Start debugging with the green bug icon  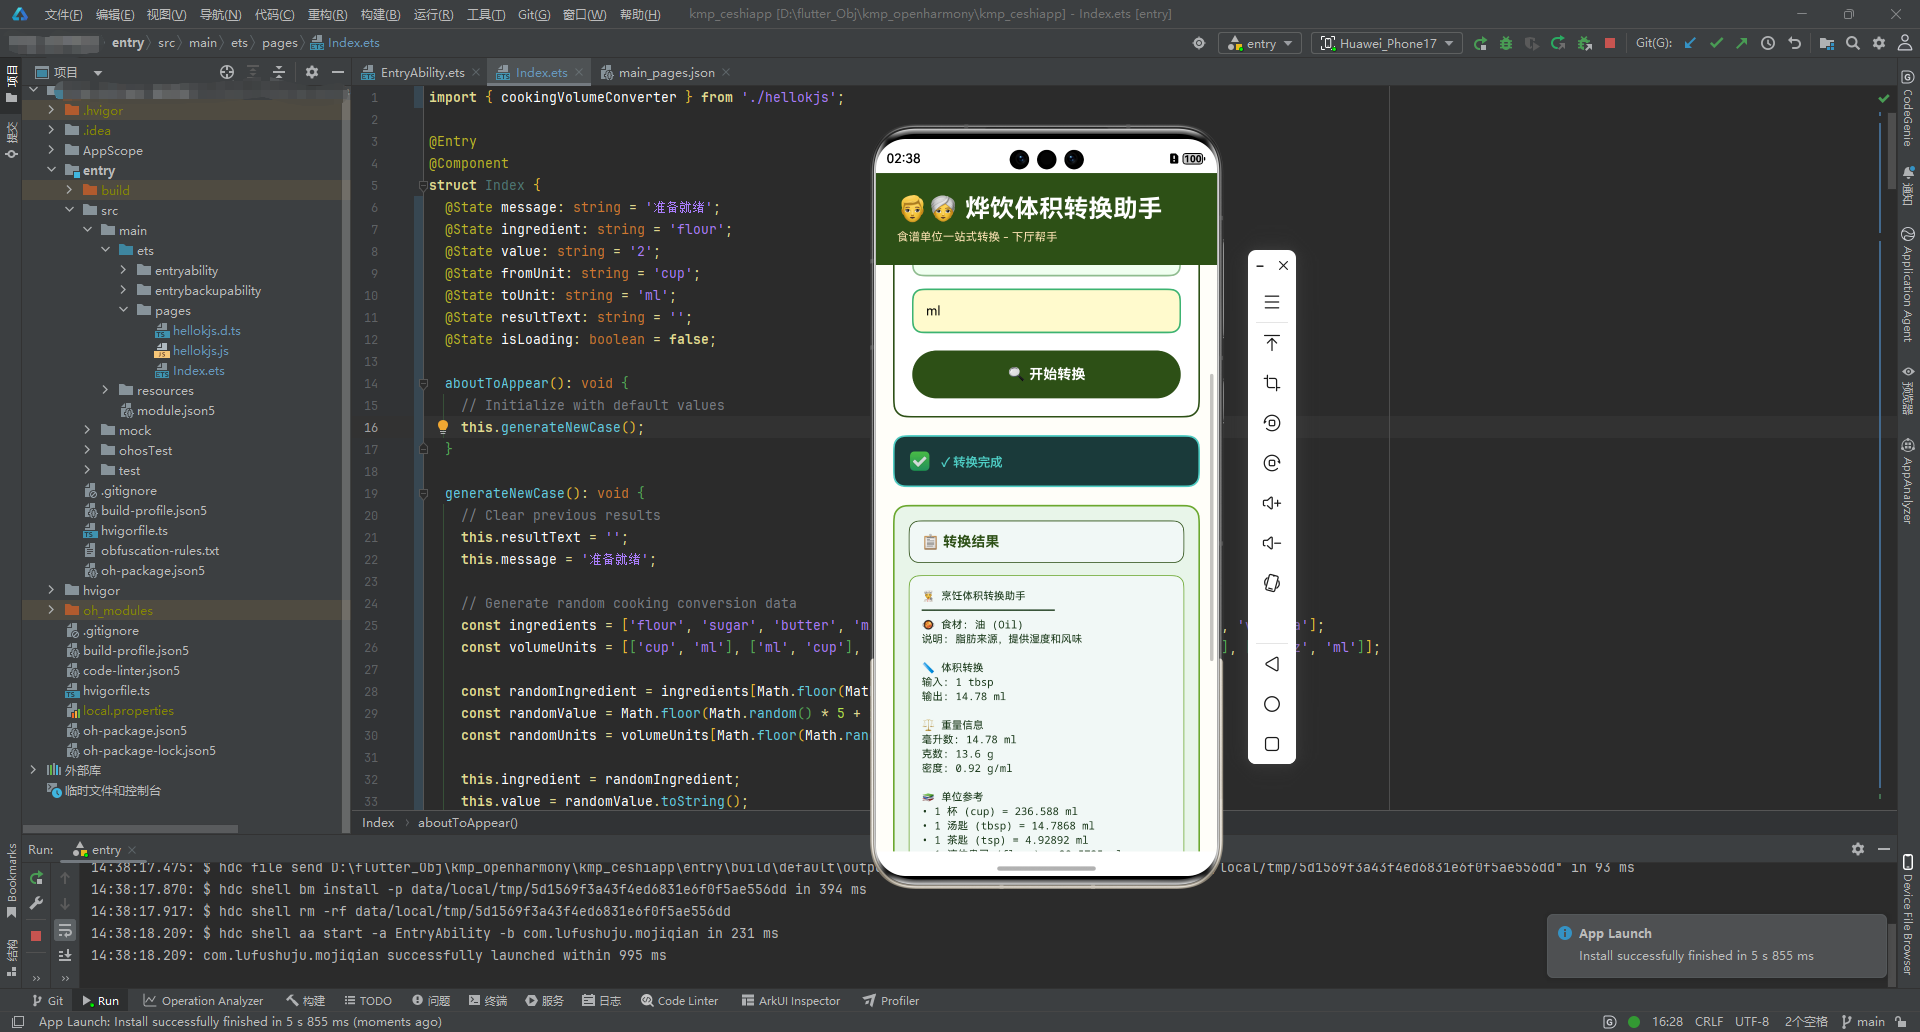pyautogui.click(x=1506, y=43)
